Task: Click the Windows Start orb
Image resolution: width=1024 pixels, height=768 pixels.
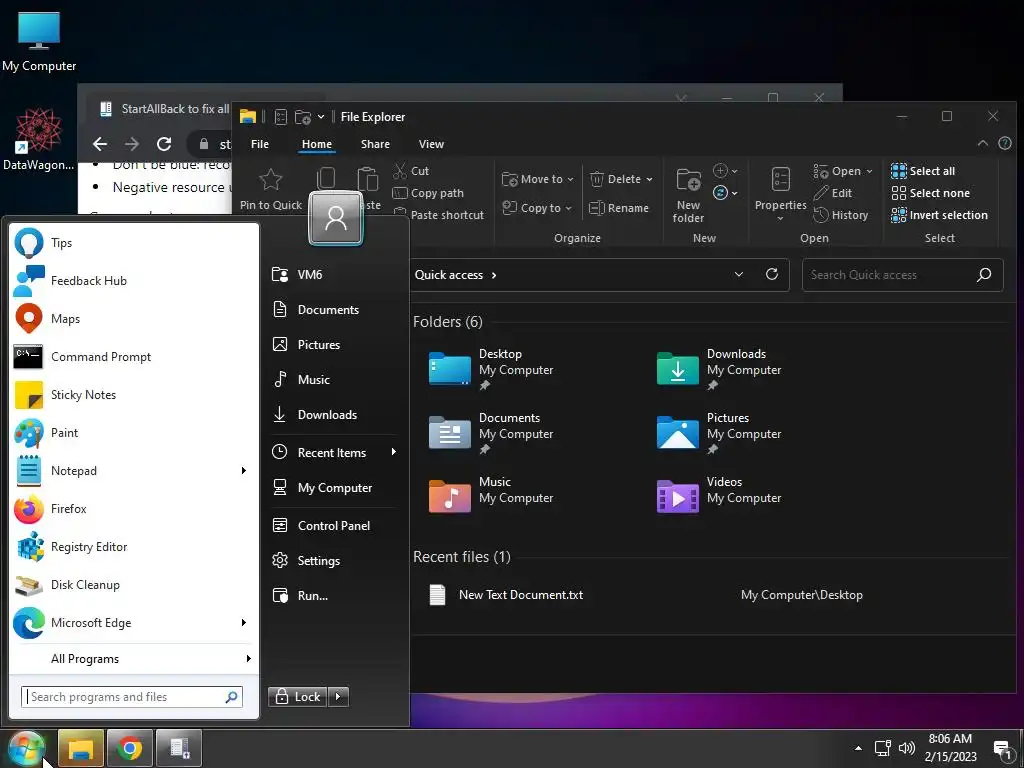Action: (27, 748)
